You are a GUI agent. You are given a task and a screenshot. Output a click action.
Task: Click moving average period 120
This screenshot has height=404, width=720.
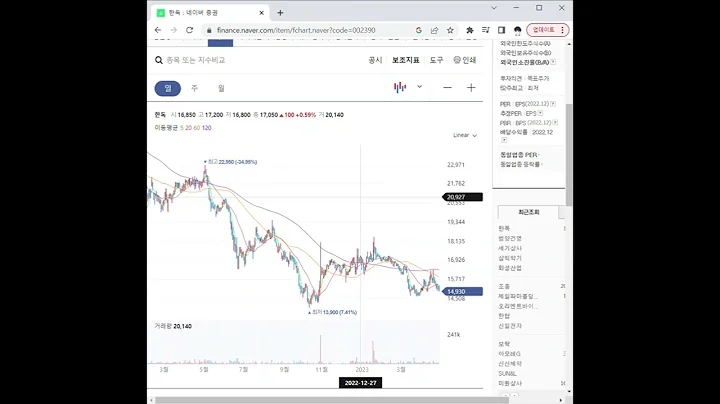[x=207, y=128]
